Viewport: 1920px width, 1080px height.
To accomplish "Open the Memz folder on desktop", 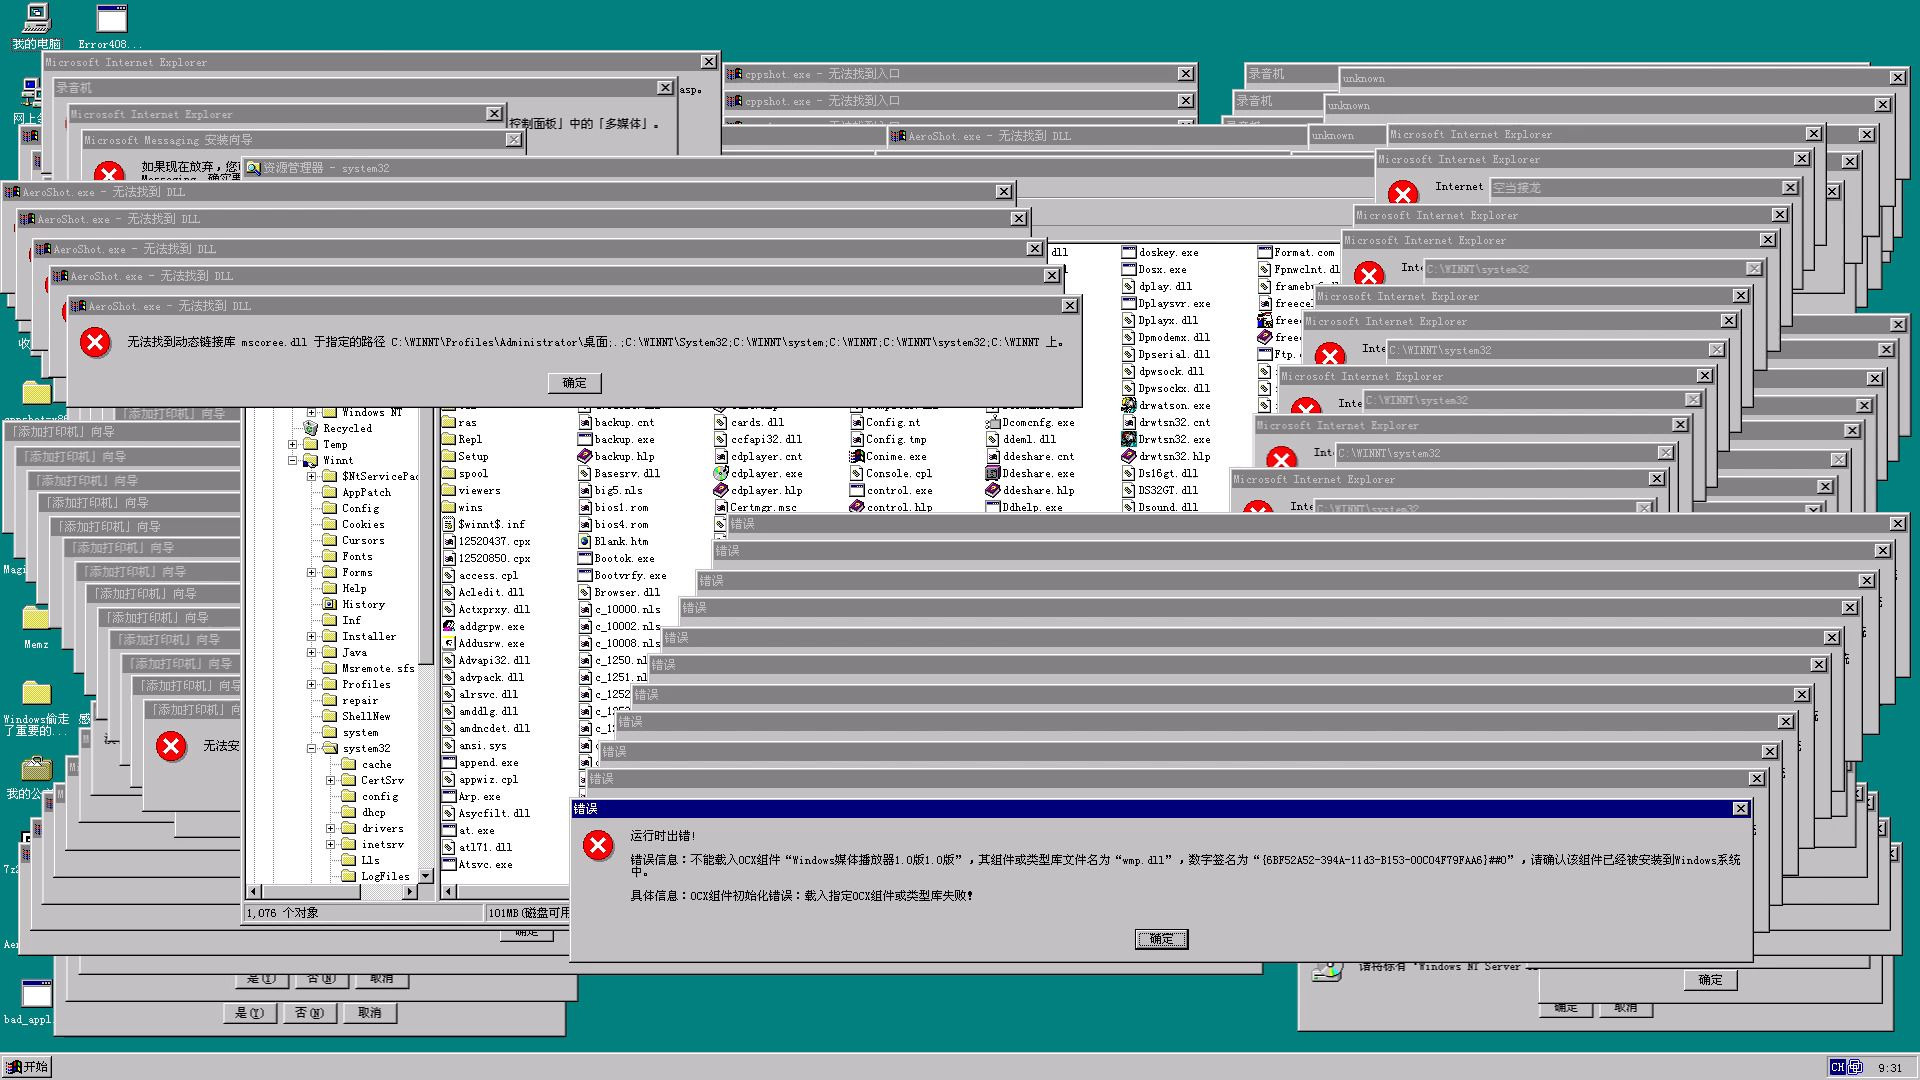I will point(36,618).
